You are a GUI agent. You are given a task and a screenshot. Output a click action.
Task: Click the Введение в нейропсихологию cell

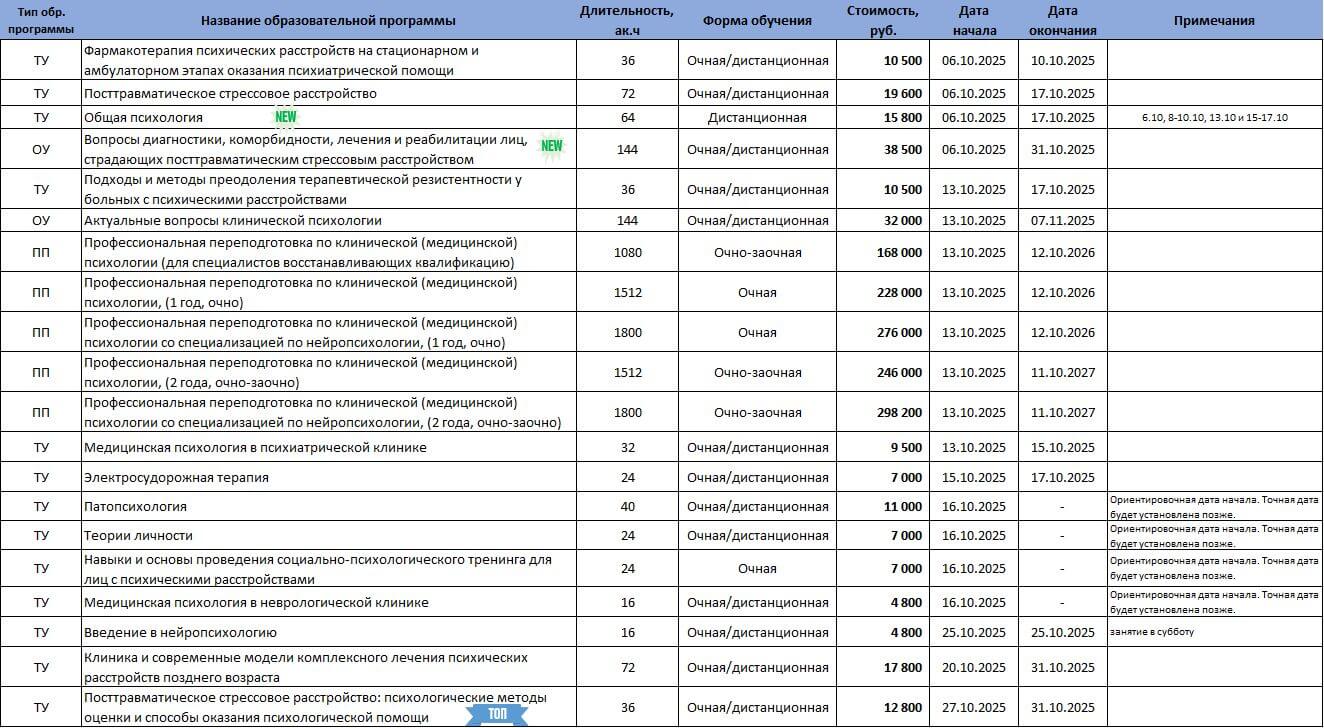pyautogui.click(x=180, y=632)
